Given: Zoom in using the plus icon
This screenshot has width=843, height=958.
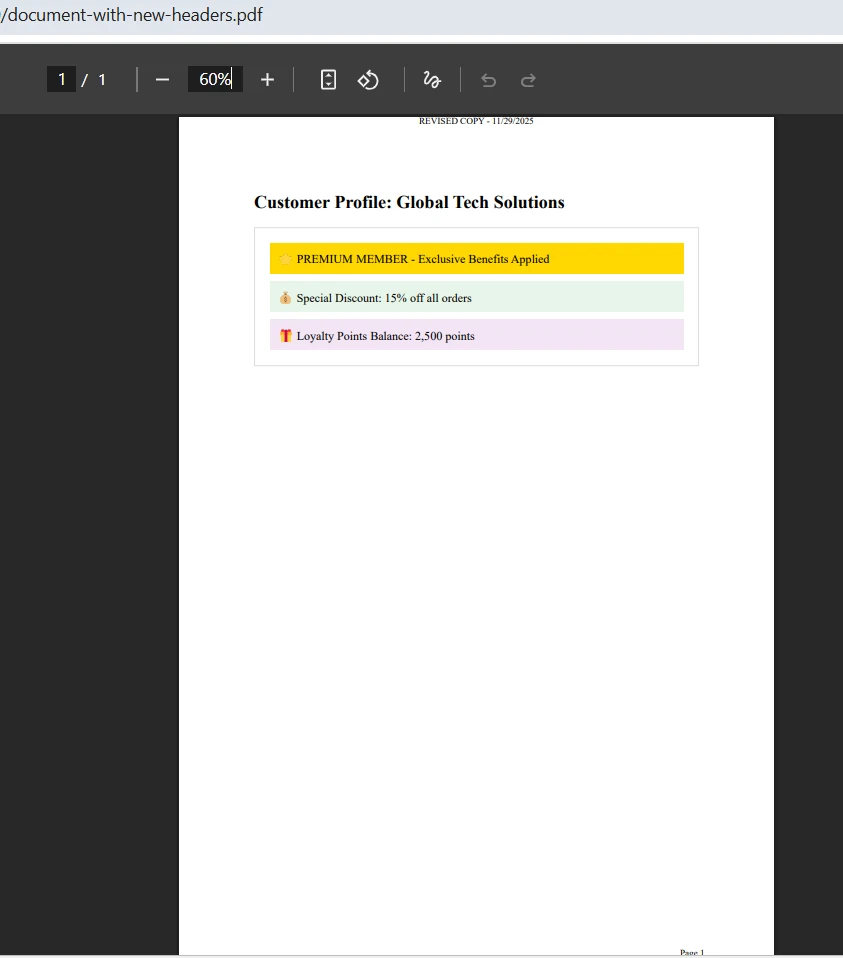Looking at the screenshot, I should coord(267,79).
